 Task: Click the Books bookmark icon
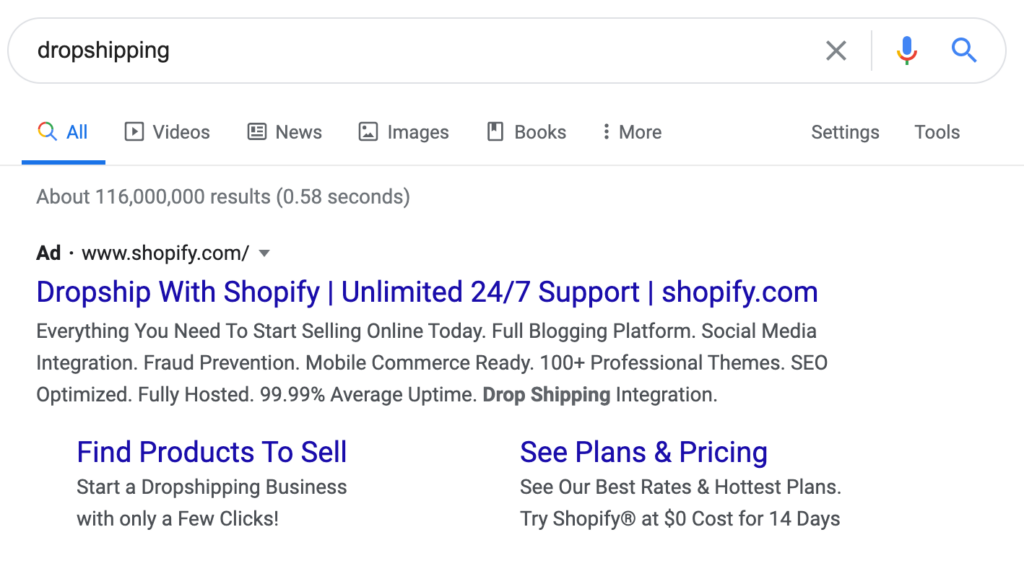tap(496, 132)
